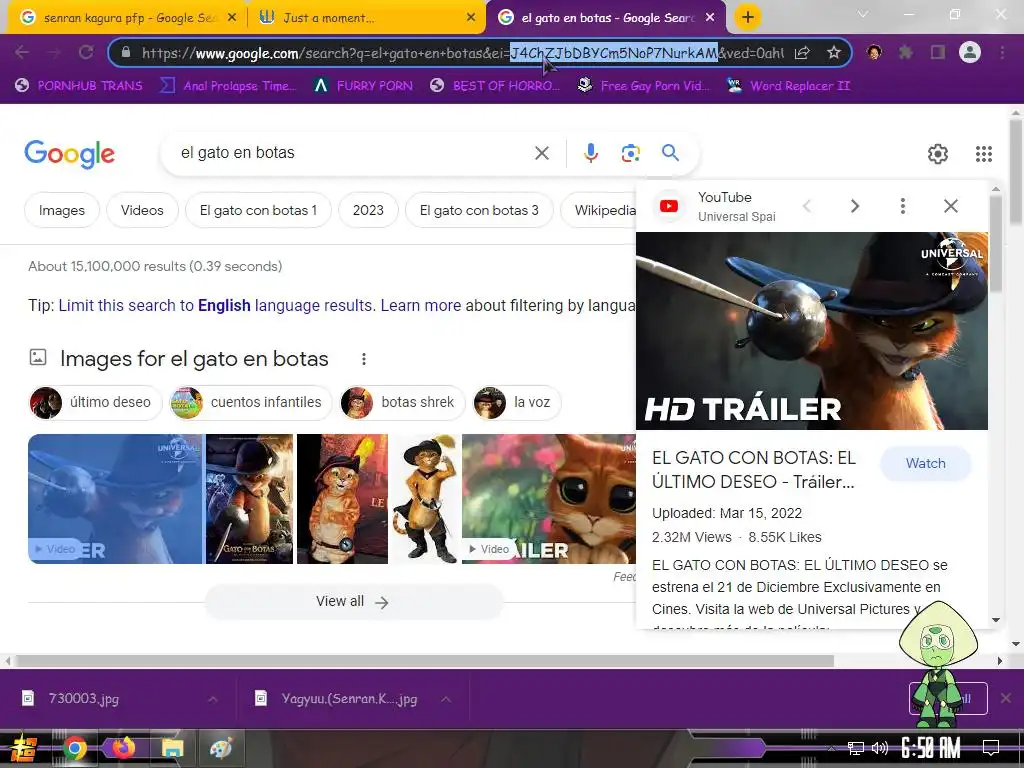The width and height of the screenshot is (1024, 768).
Task: Filter results by Images chip
Action: point(62,210)
